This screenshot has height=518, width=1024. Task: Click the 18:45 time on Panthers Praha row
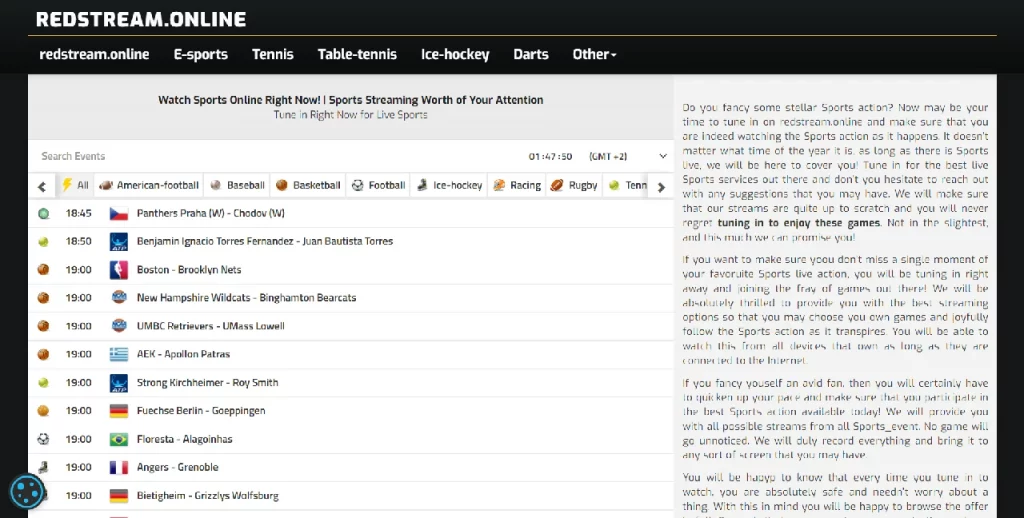pos(78,213)
